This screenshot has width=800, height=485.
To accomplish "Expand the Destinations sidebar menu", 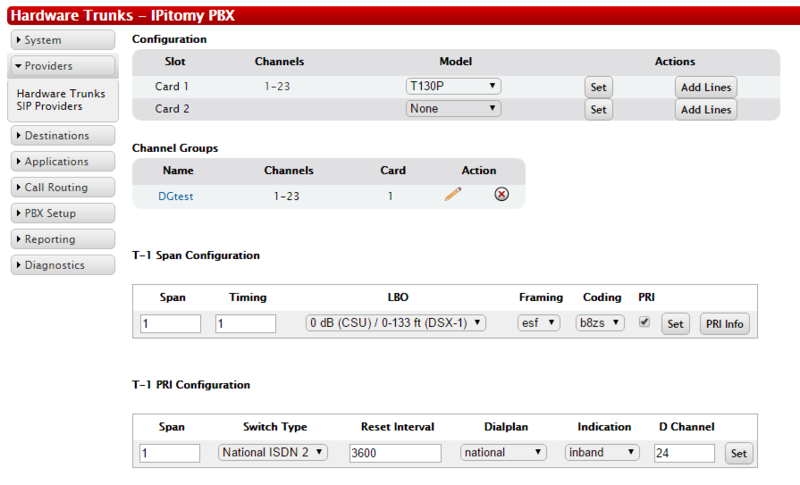I will point(62,136).
